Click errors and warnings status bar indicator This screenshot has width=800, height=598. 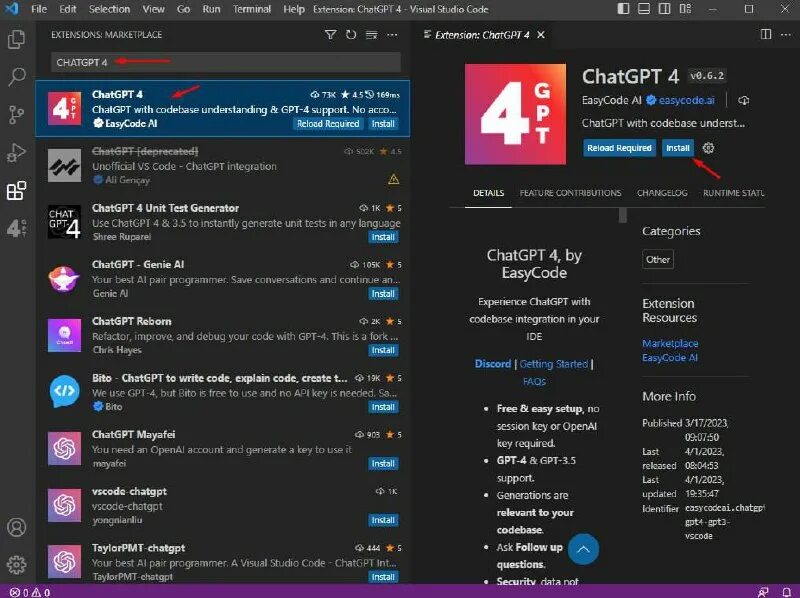click(x=30, y=592)
